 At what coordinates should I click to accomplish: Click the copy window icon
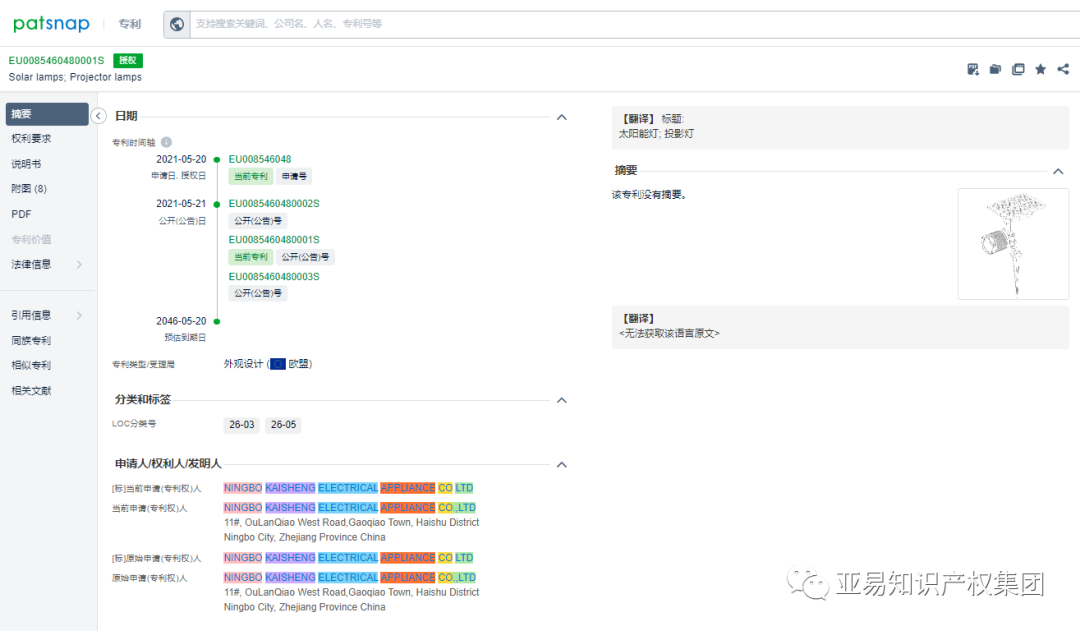coord(1018,69)
